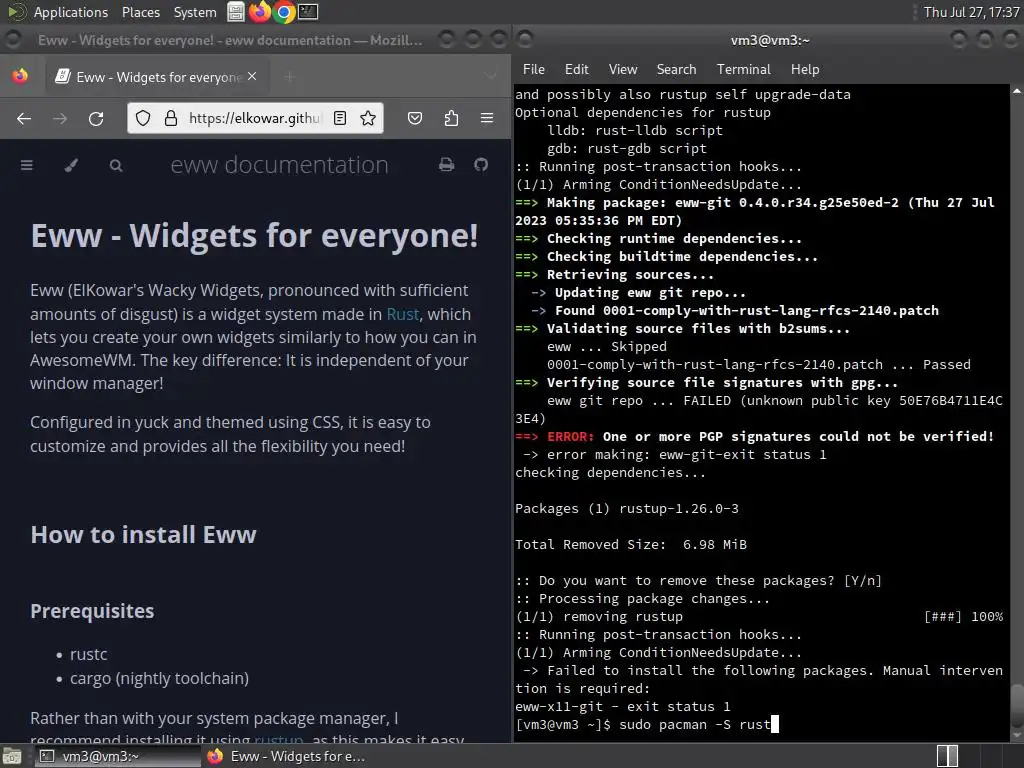
Task: Switch to vm3@vm3 taskbar entry
Action: [116, 756]
